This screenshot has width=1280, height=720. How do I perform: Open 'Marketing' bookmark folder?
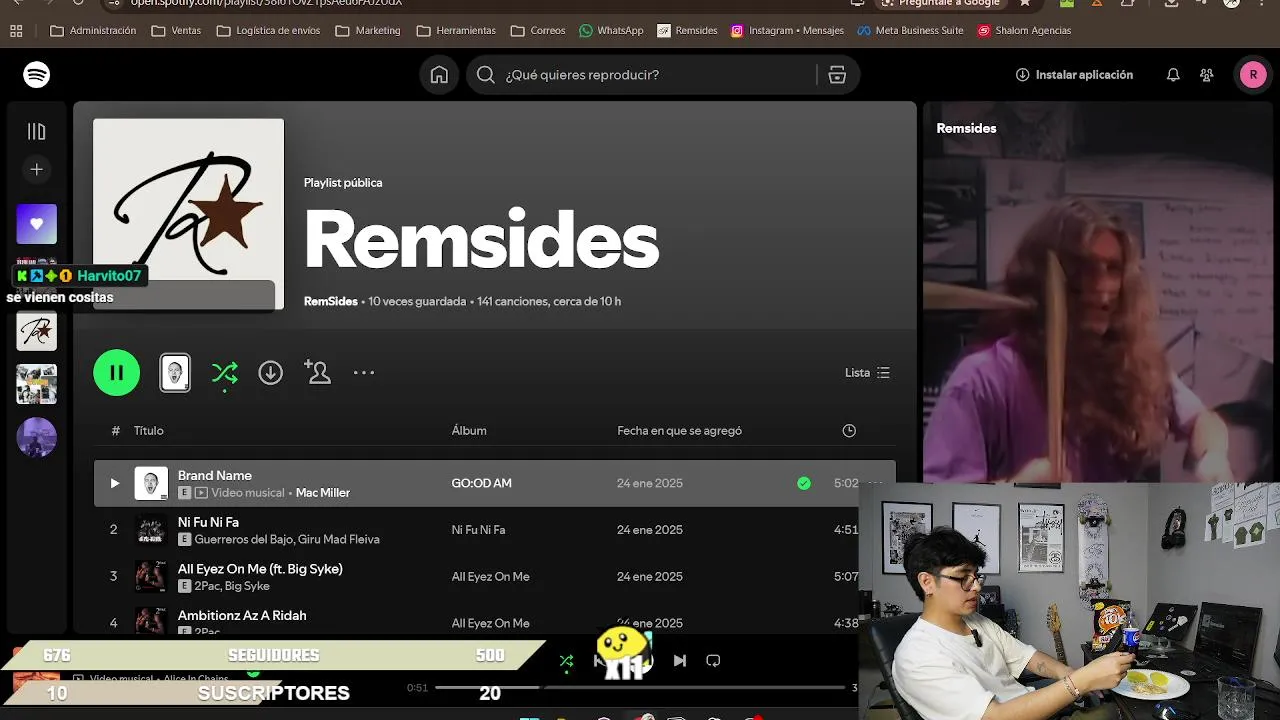click(368, 31)
